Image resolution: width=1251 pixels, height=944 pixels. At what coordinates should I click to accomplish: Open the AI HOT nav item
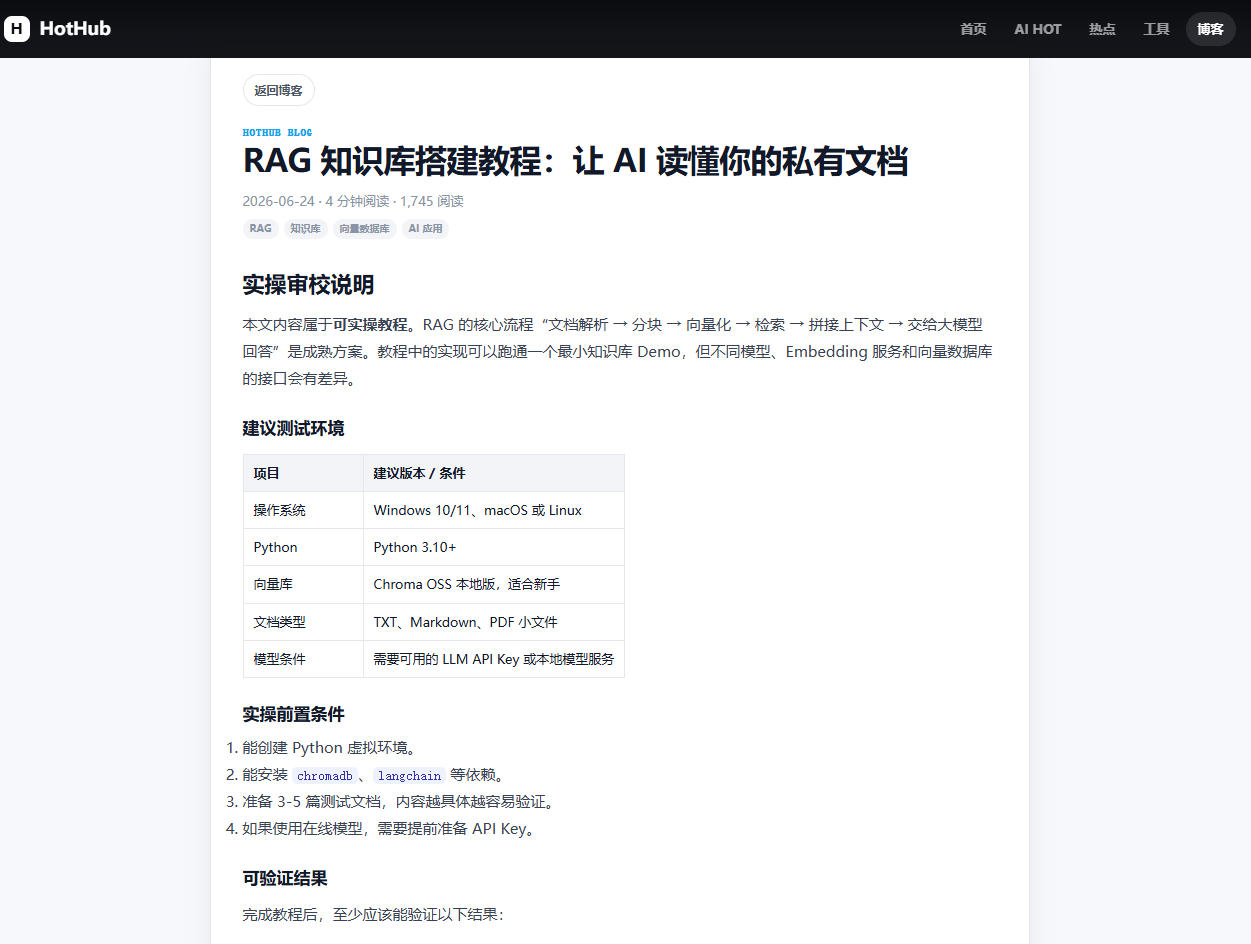point(1037,29)
